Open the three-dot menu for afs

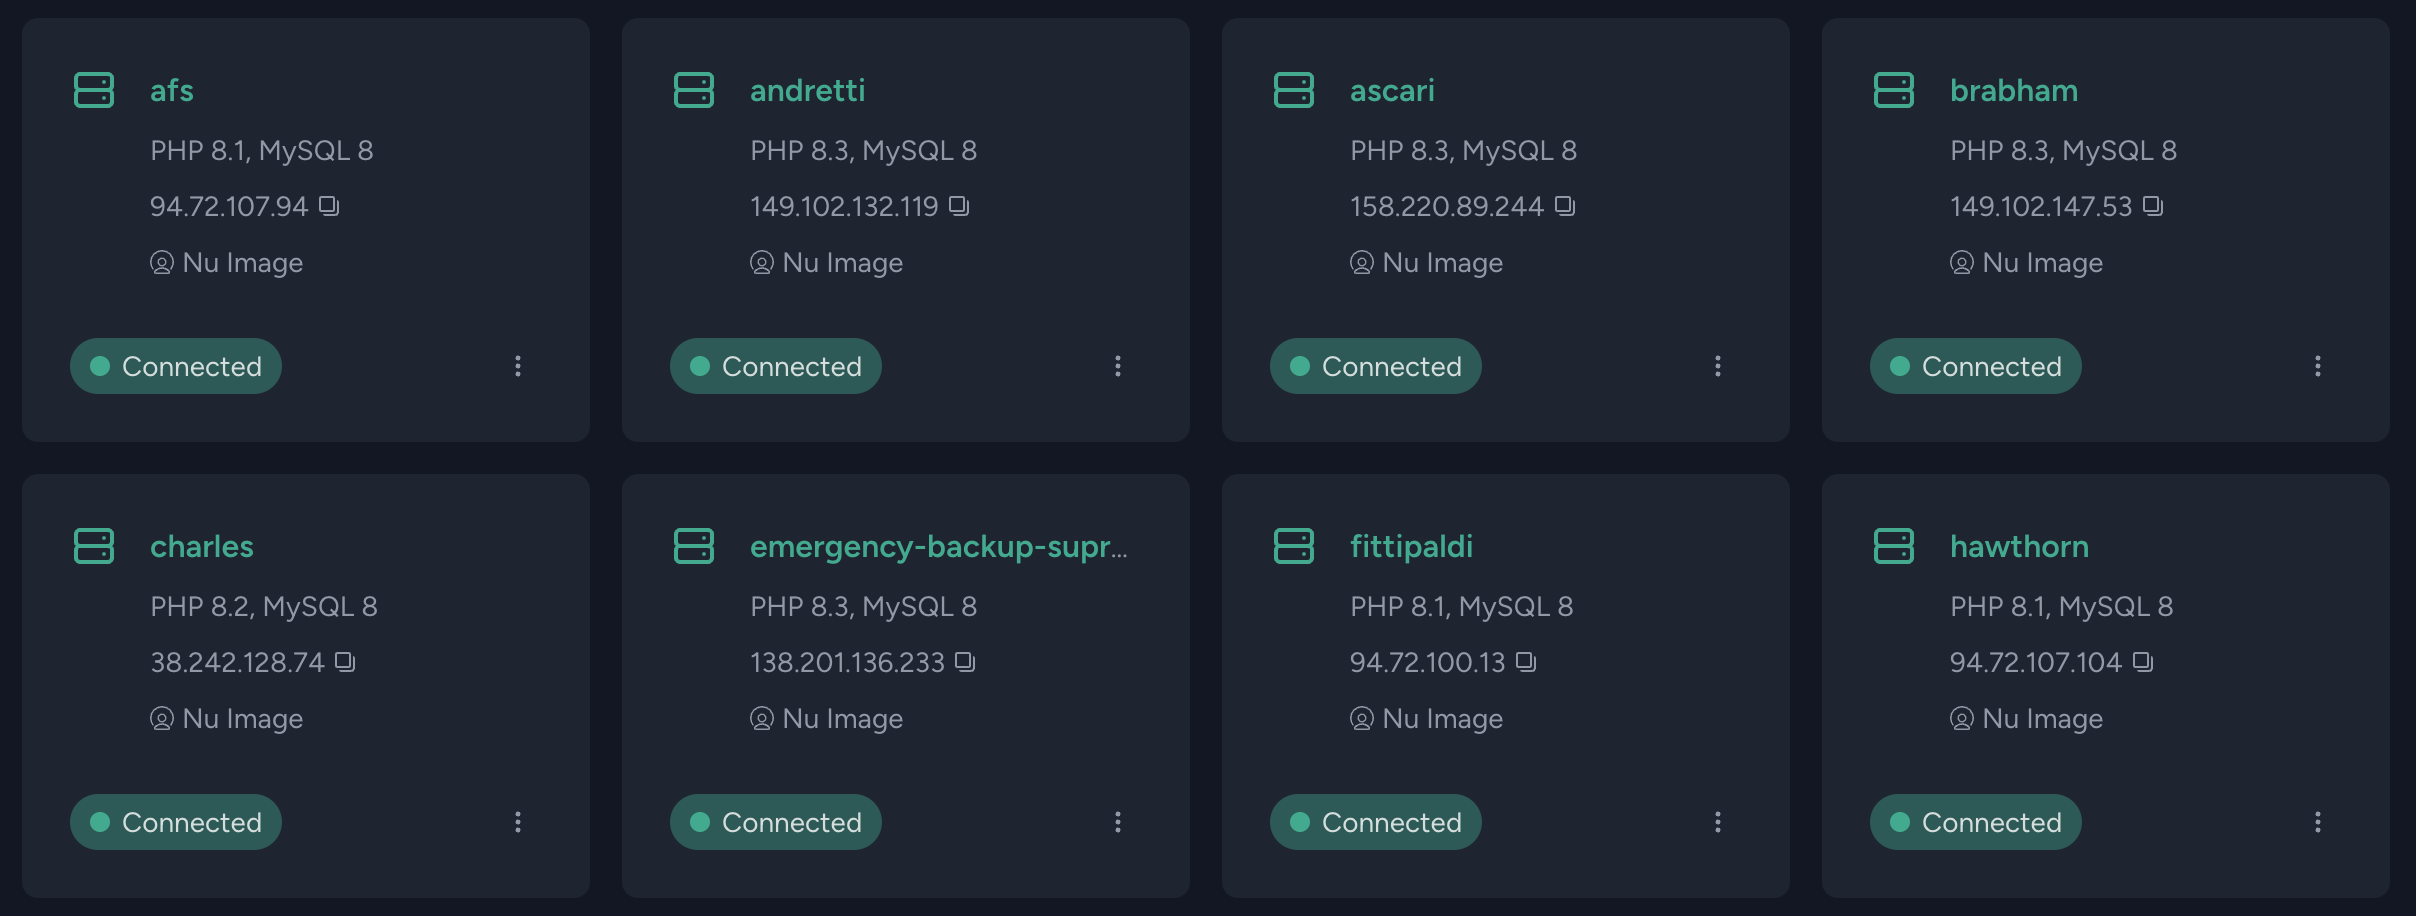click(518, 366)
